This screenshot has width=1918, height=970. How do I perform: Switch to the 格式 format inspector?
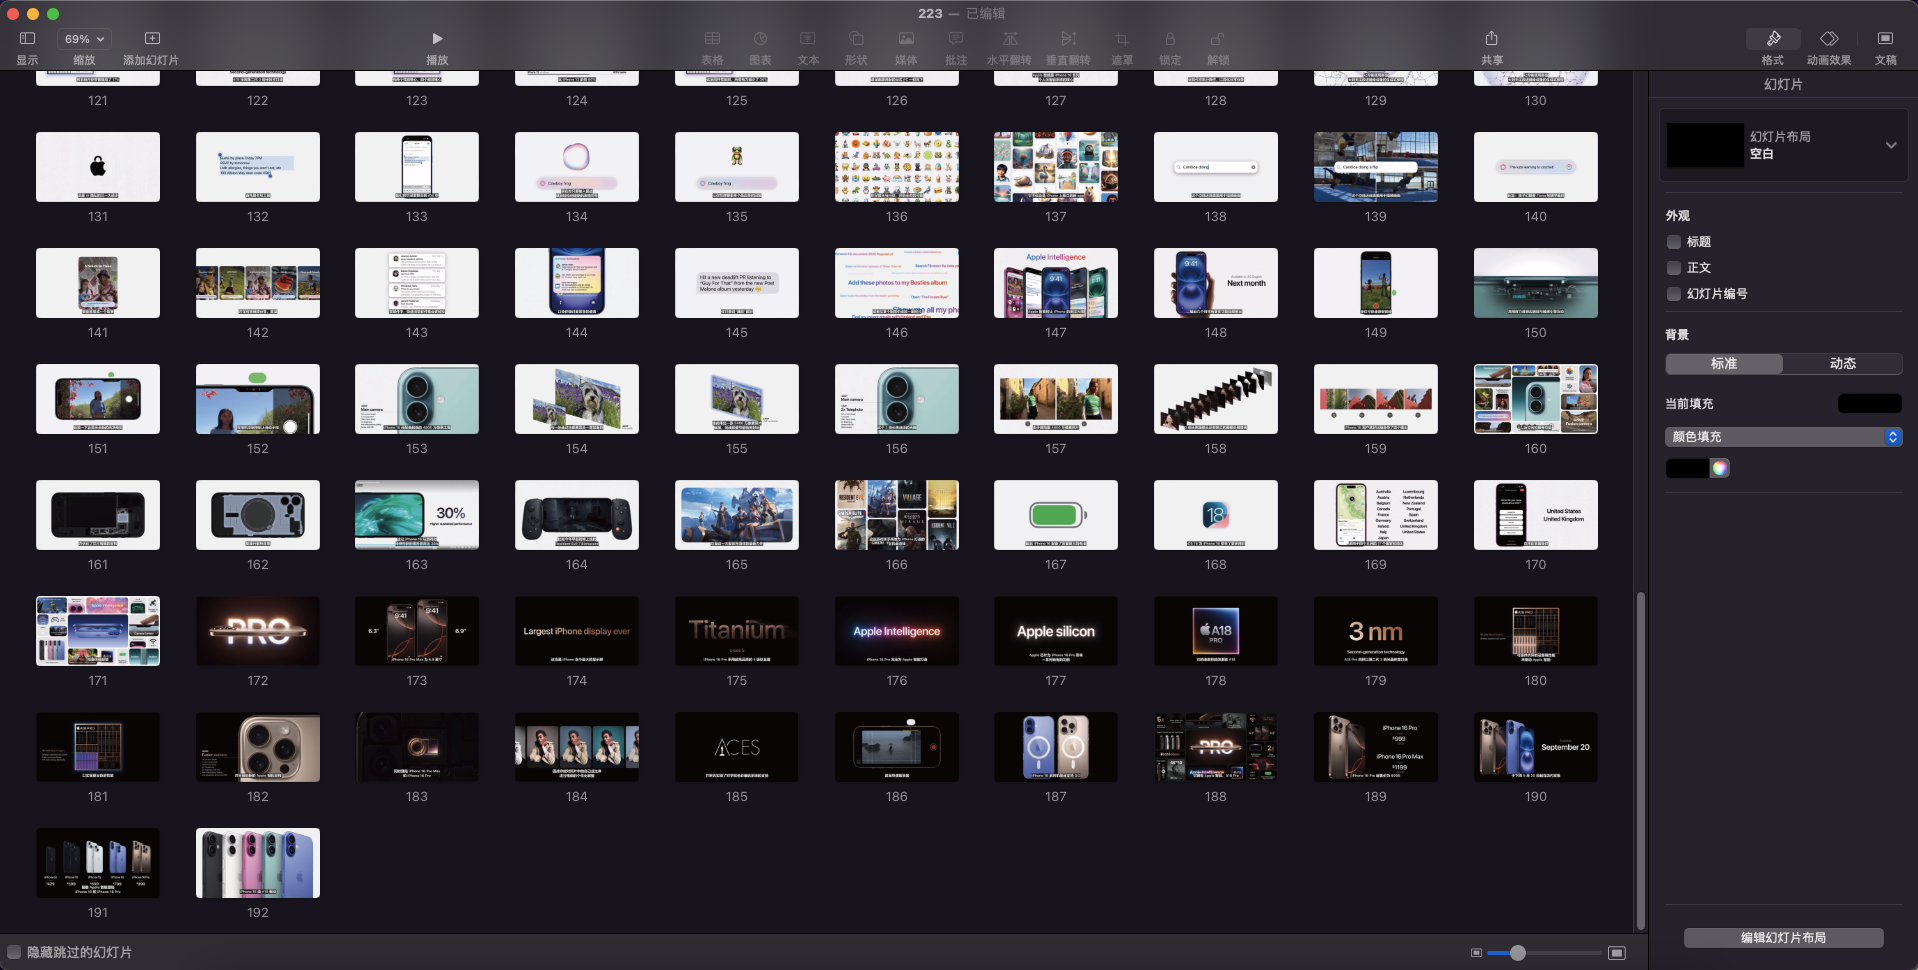[1773, 39]
